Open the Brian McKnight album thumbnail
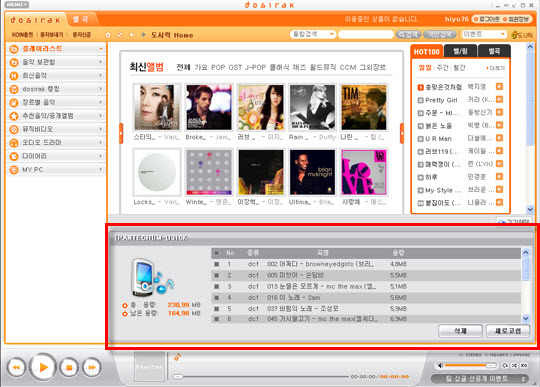 pyautogui.click(x=312, y=172)
